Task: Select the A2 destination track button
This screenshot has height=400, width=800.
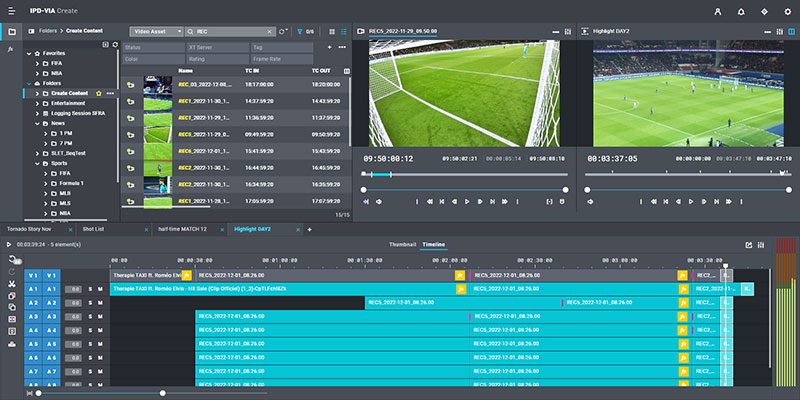Action: pyautogui.click(x=51, y=303)
